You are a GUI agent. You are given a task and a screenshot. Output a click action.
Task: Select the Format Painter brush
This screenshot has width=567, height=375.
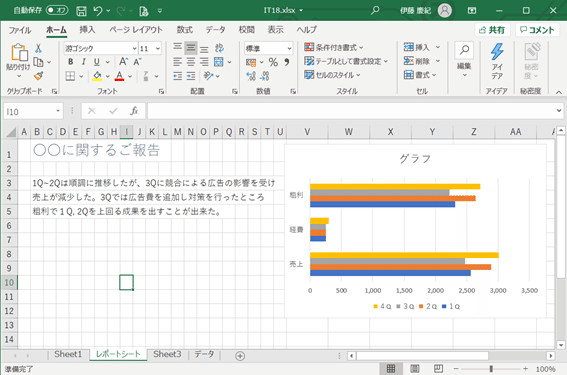38,76
